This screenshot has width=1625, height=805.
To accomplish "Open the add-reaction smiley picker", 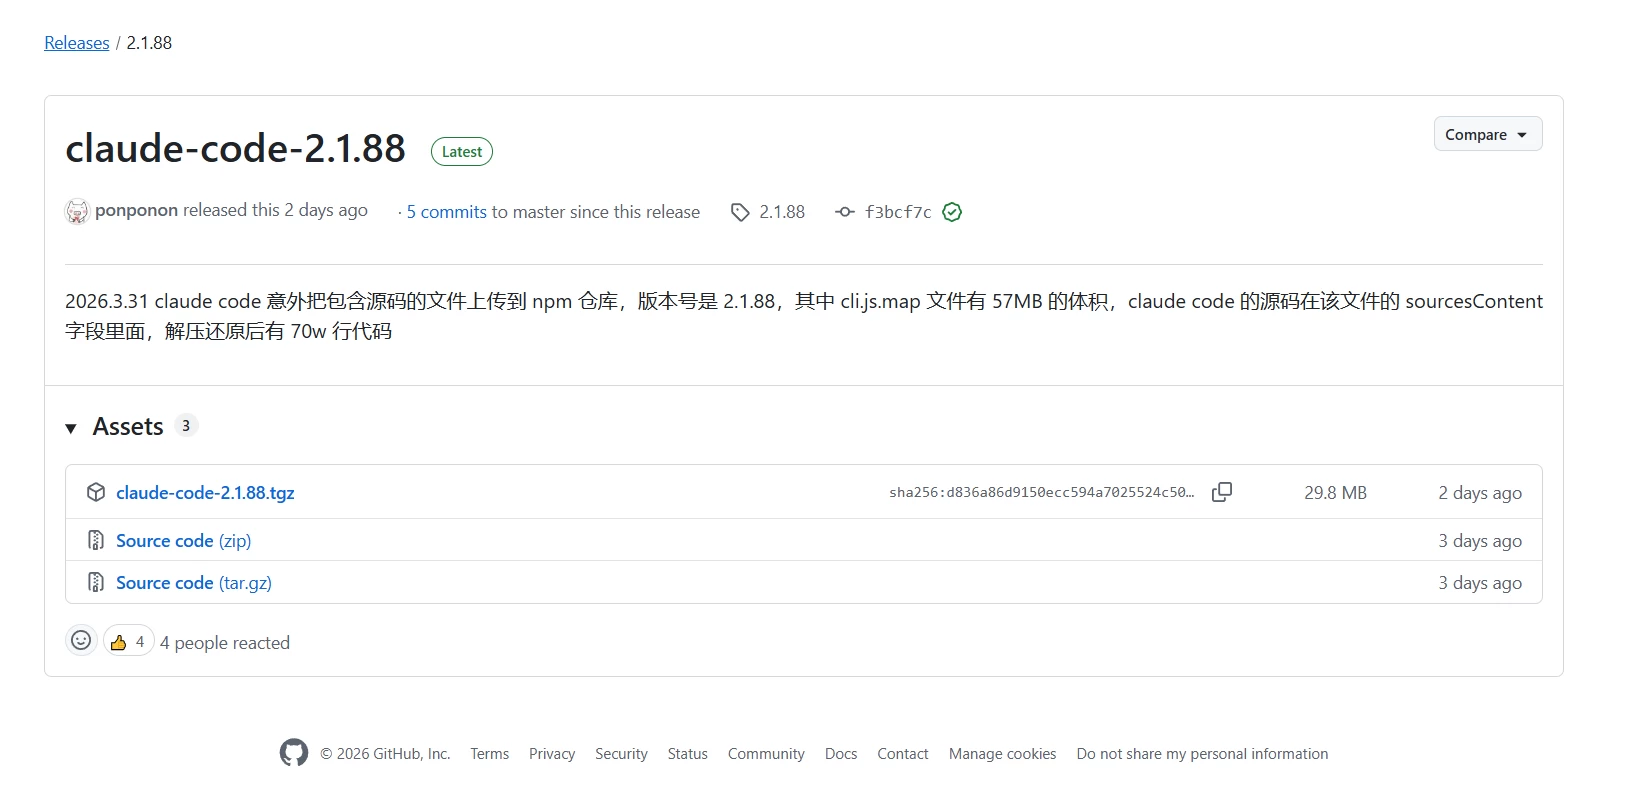I will pos(81,641).
